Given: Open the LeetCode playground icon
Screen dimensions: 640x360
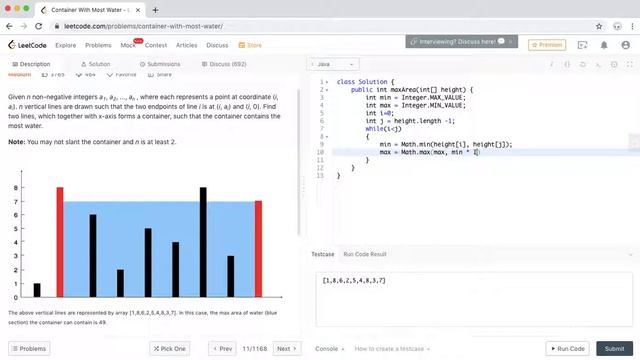Looking at the screenshot, I should [582, 45].
